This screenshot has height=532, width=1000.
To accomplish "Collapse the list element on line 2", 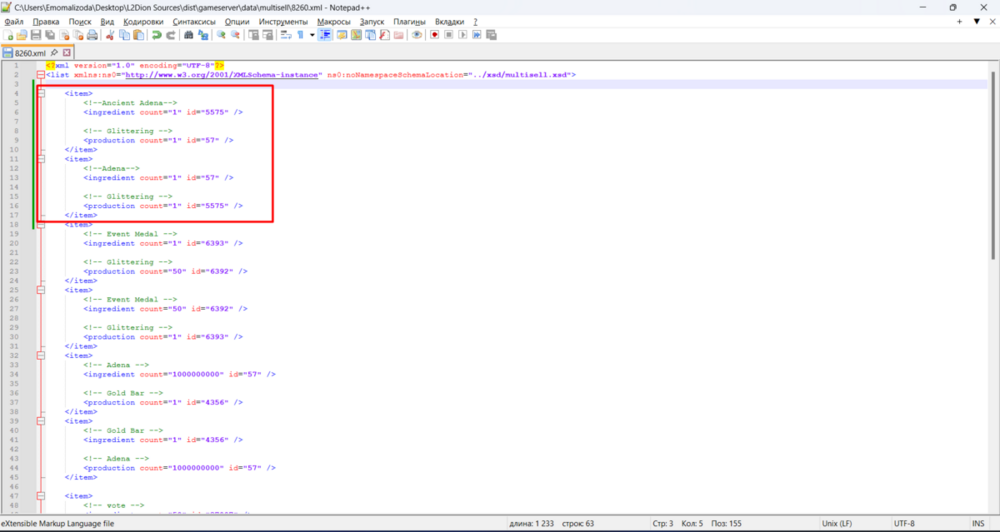I will (x=41, y=75).
